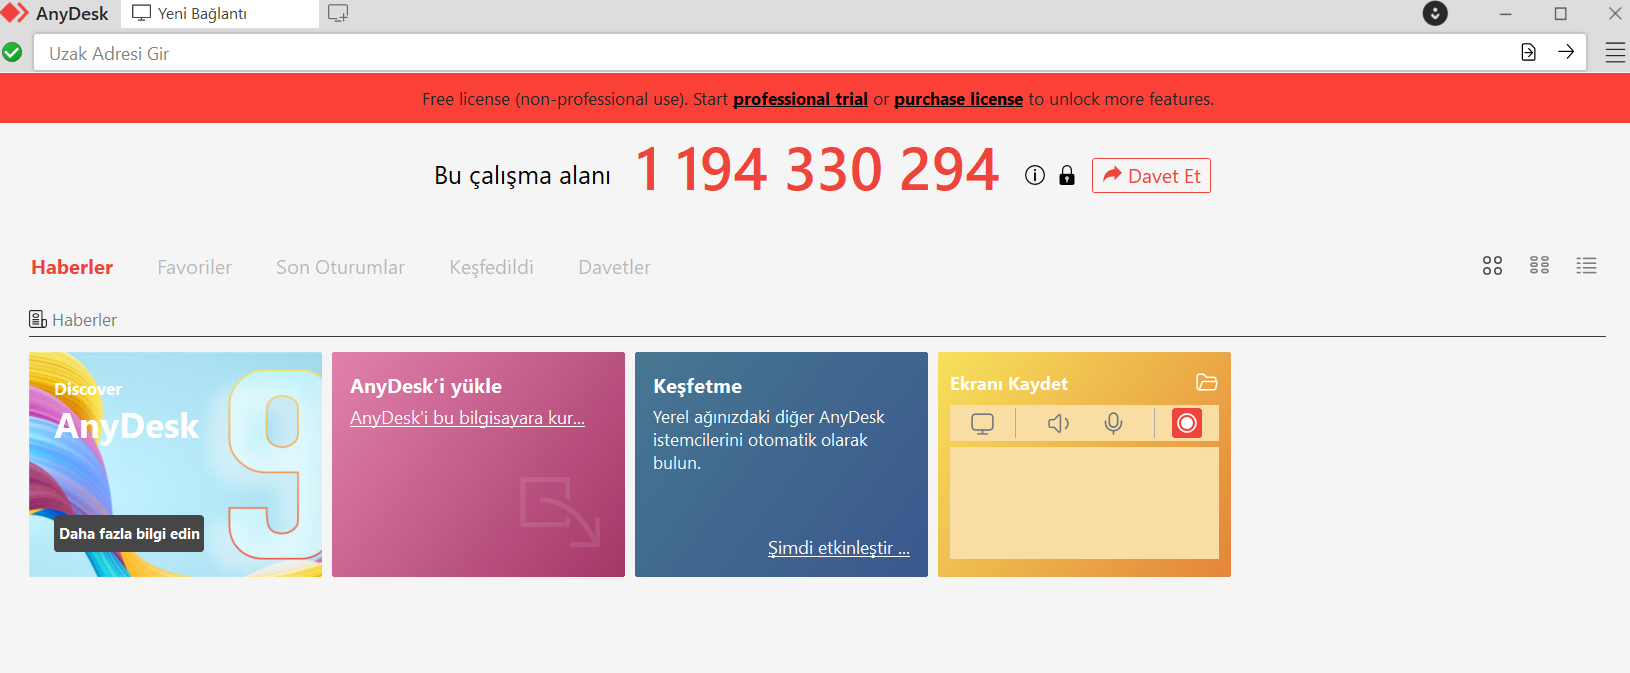Viewport: 1630px width, 673px height.
Task: Open the Favoriler tab
Action: point(194,267)
